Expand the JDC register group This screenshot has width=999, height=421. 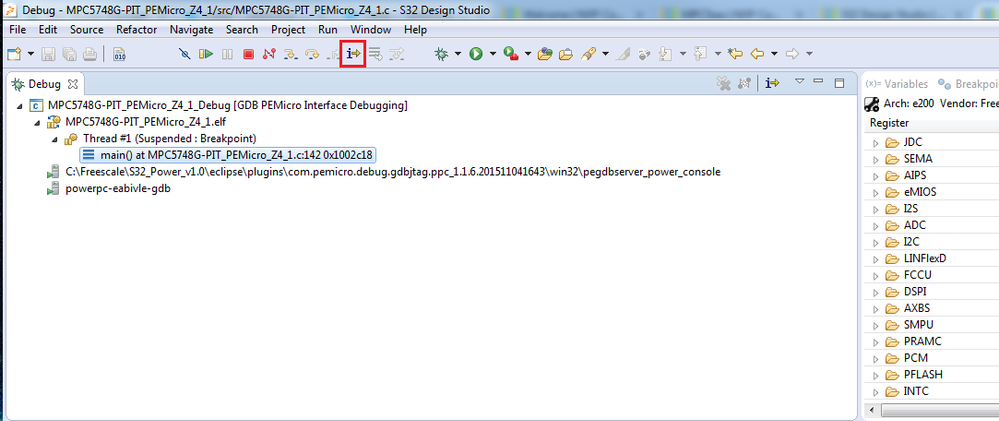tap(875, 142)
